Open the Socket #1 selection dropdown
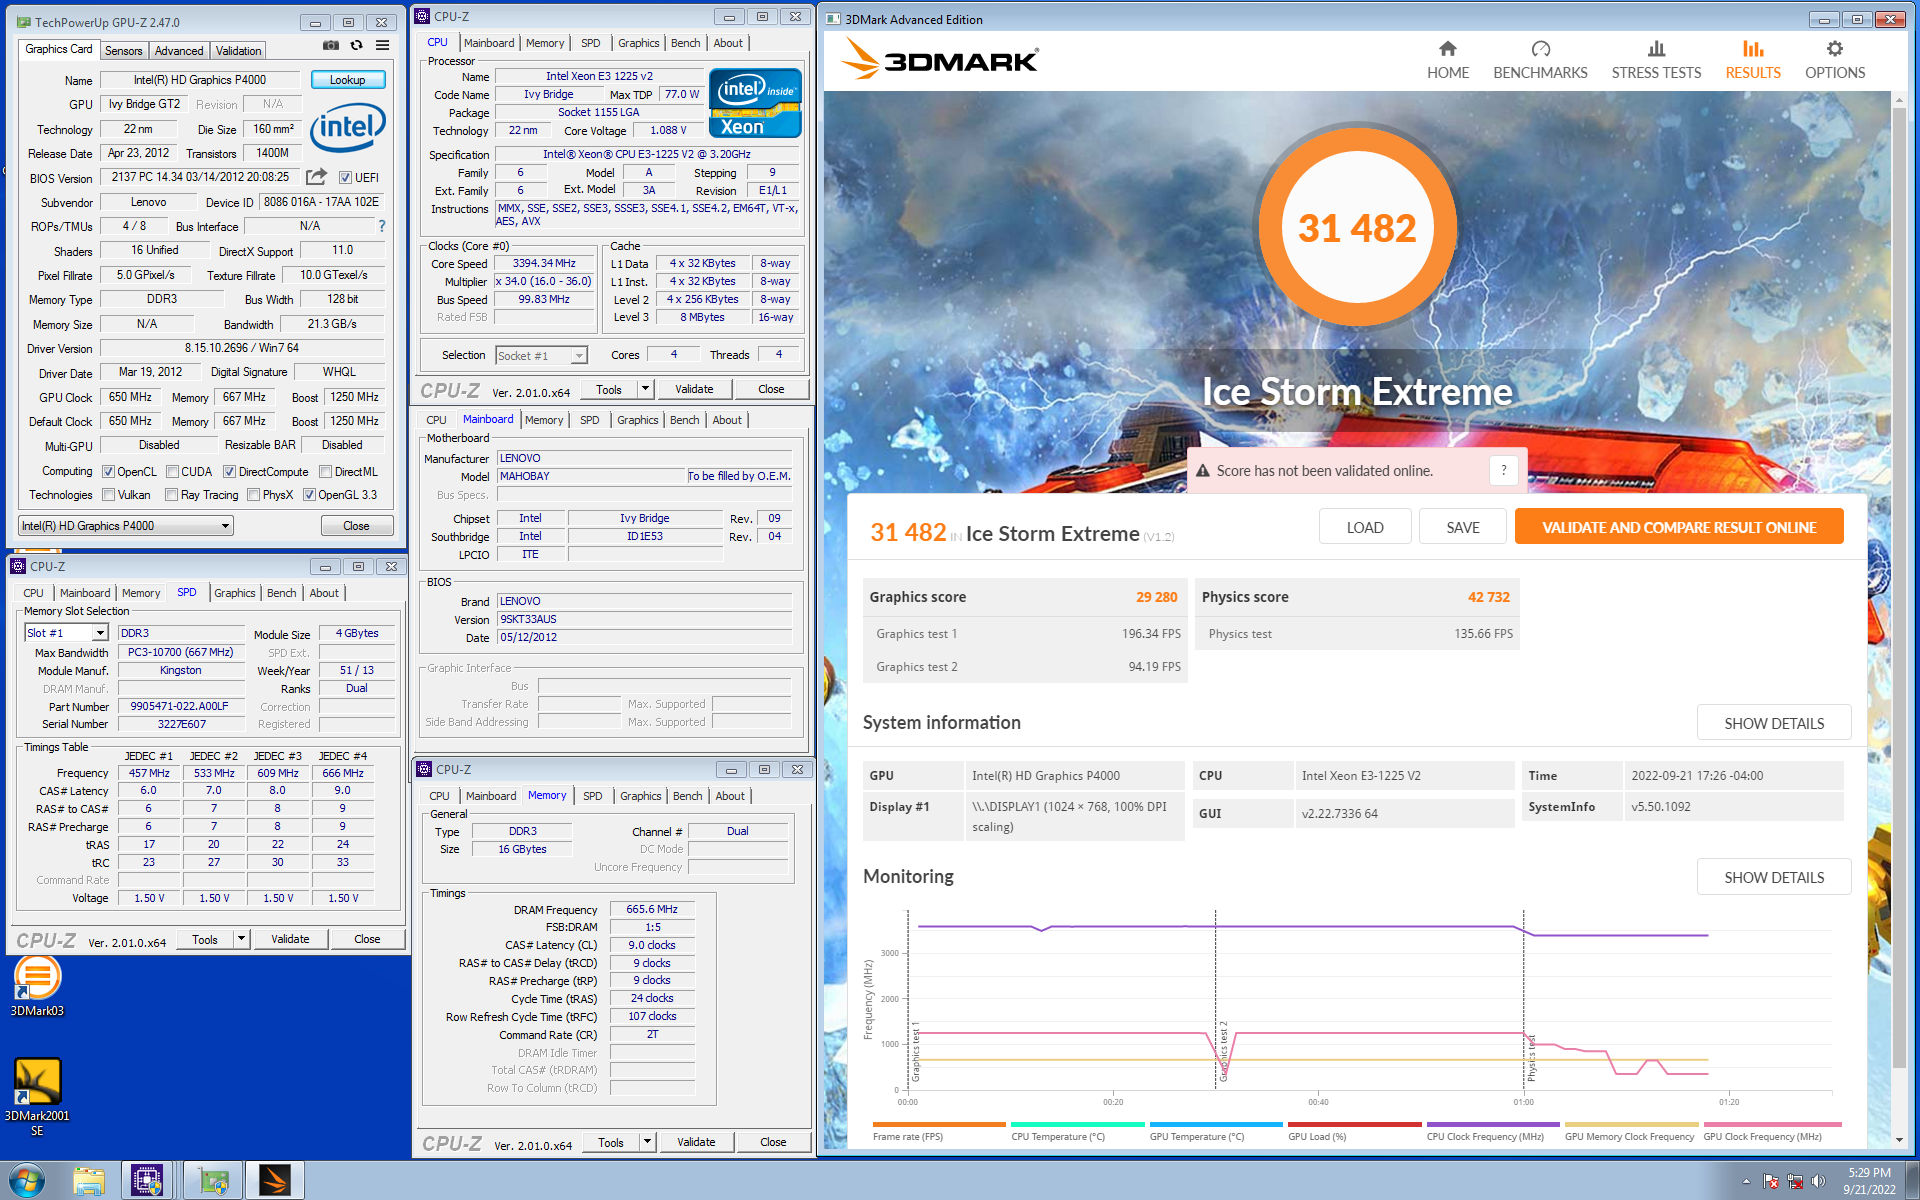The image size is (1920, 1200). (x=541, y=356)
